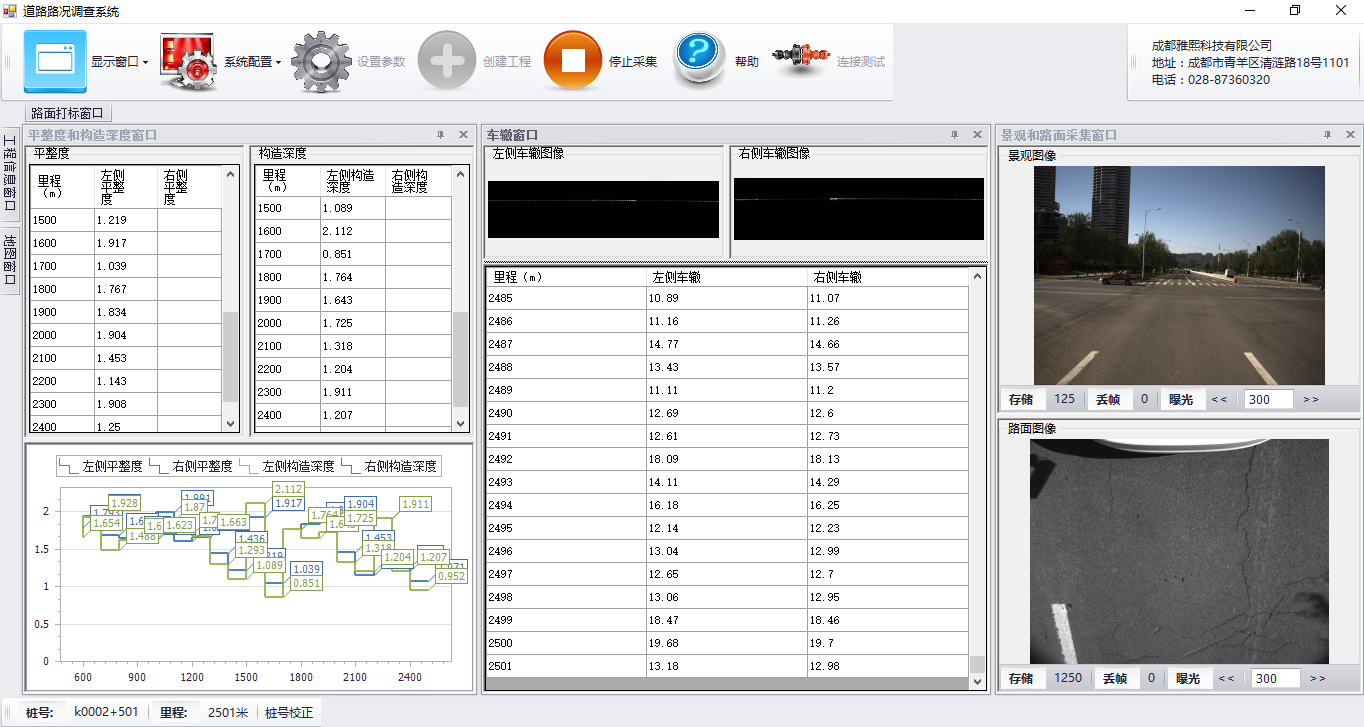Image resolution: width=1364 pixels, height=727 pixels.
Task: Open the 显示窗口 dropdown arrow
Action: pyautogui.click(x=145, y=62)
